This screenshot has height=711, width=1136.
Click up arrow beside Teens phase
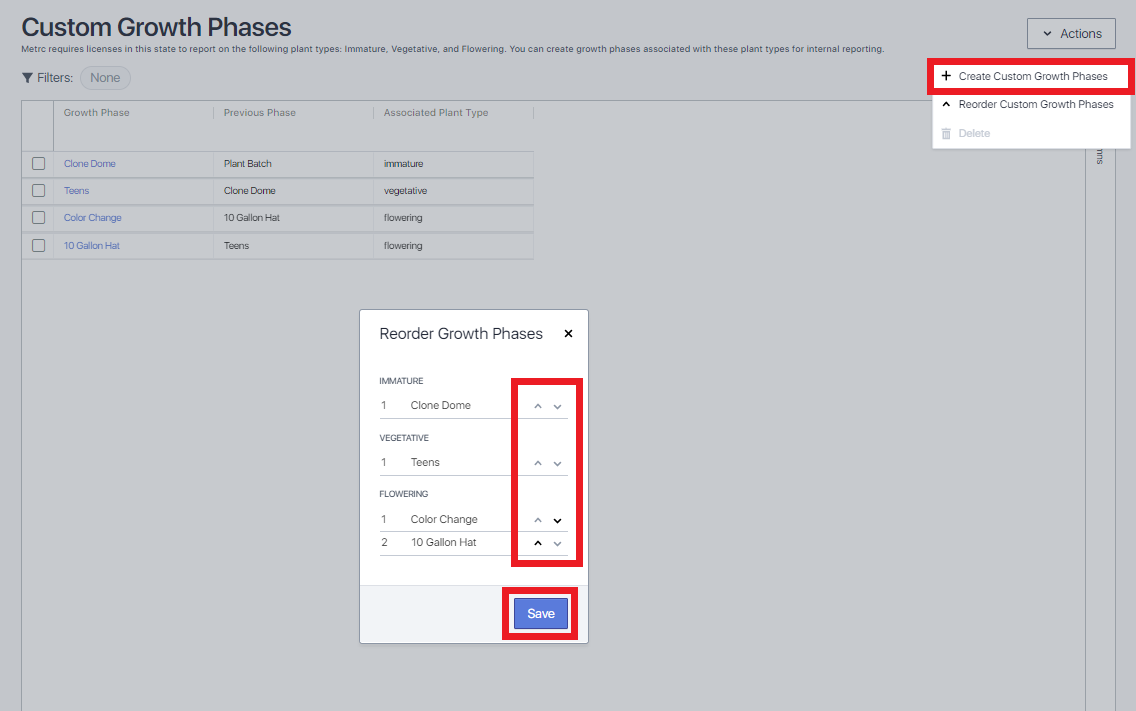(538, 463)
